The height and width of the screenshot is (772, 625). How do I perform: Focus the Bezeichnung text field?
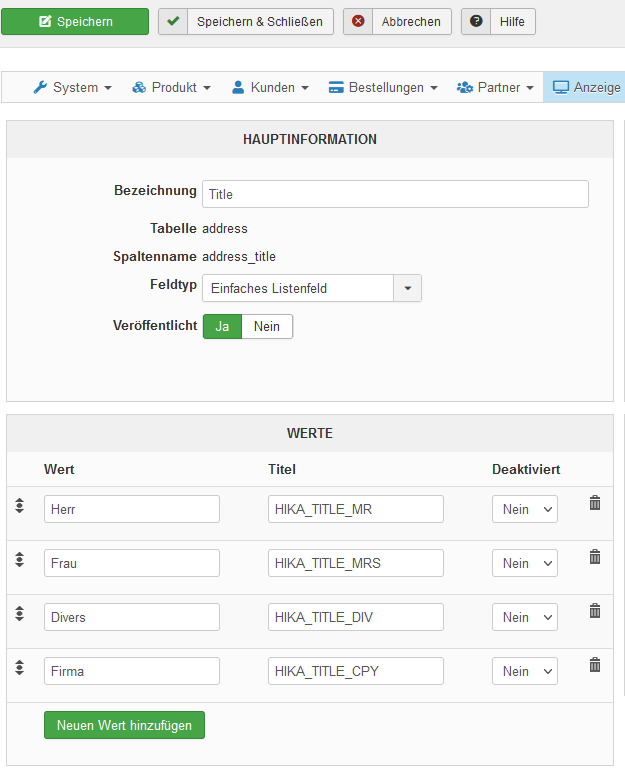click(395, 194)
